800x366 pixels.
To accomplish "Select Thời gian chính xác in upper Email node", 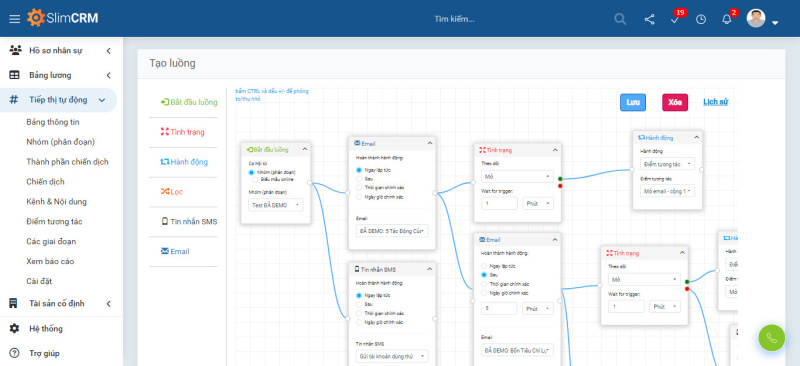I will (x=359, y=187).
